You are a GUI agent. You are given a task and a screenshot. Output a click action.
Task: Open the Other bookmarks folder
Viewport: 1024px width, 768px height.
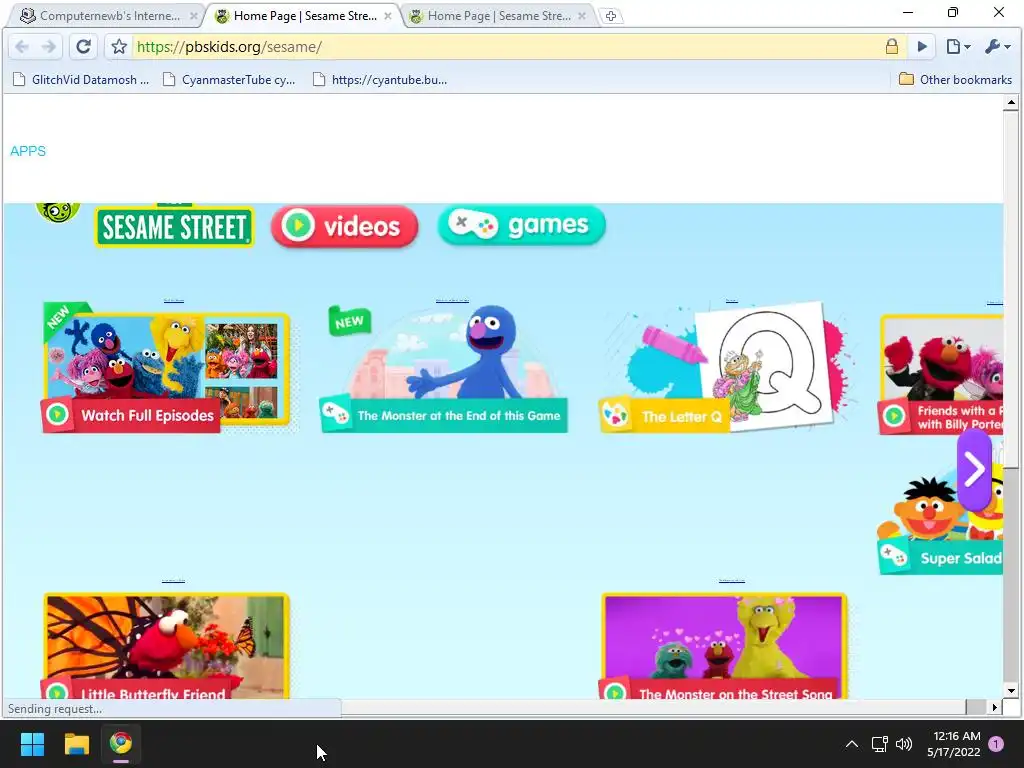click(x=955, y=80)
